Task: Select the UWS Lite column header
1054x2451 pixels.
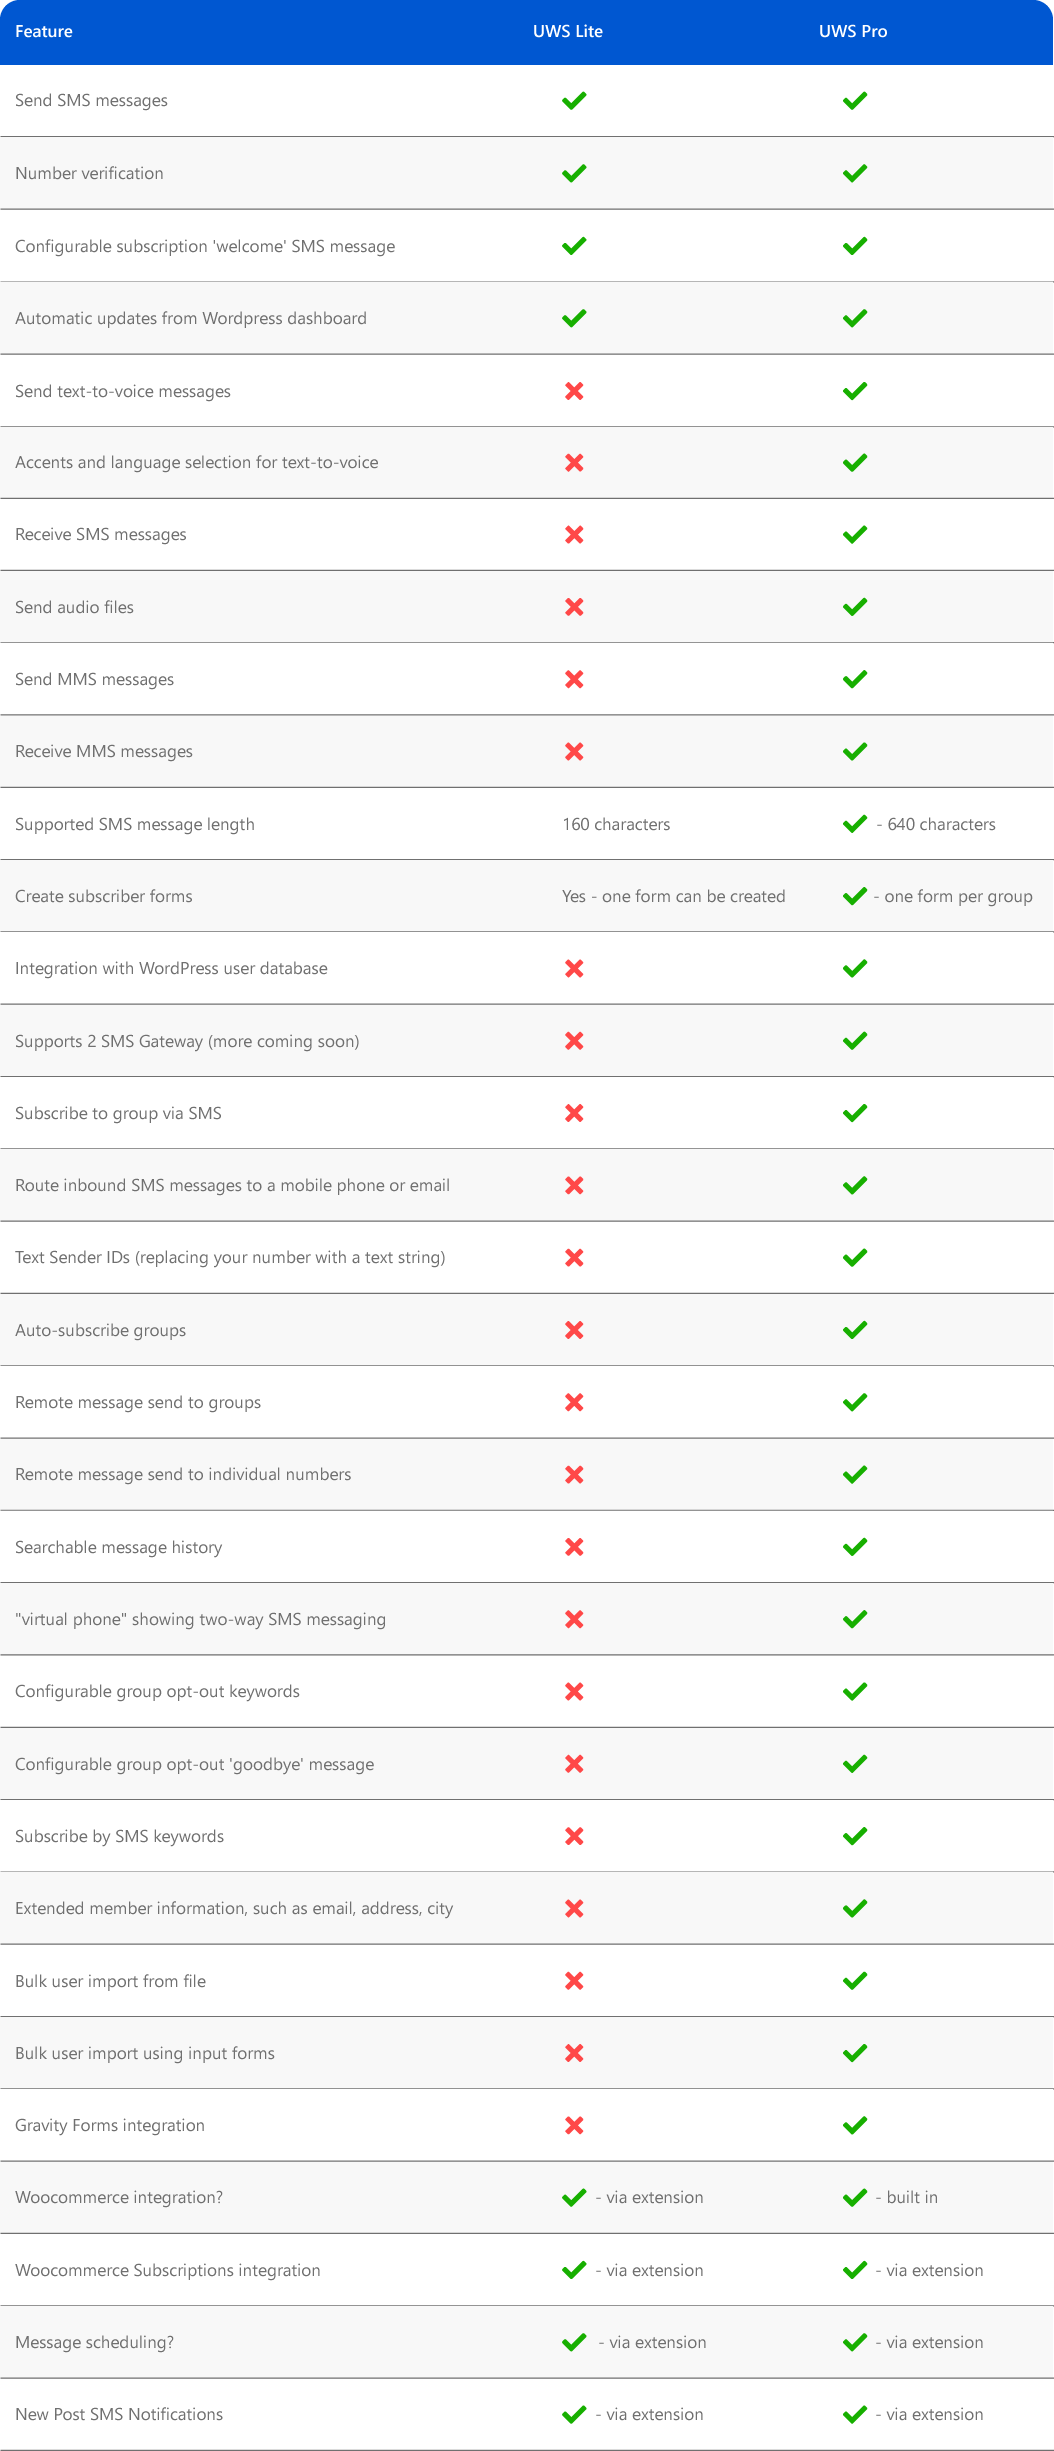Action: click(x=568, y=31)
